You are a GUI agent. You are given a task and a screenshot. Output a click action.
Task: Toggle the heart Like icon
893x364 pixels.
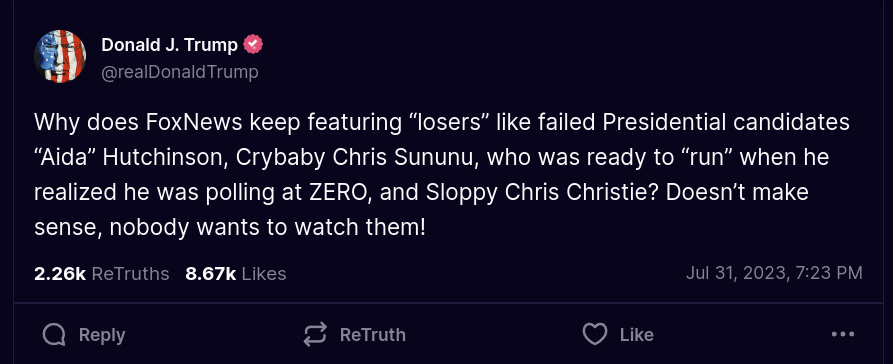pos(595,334)
